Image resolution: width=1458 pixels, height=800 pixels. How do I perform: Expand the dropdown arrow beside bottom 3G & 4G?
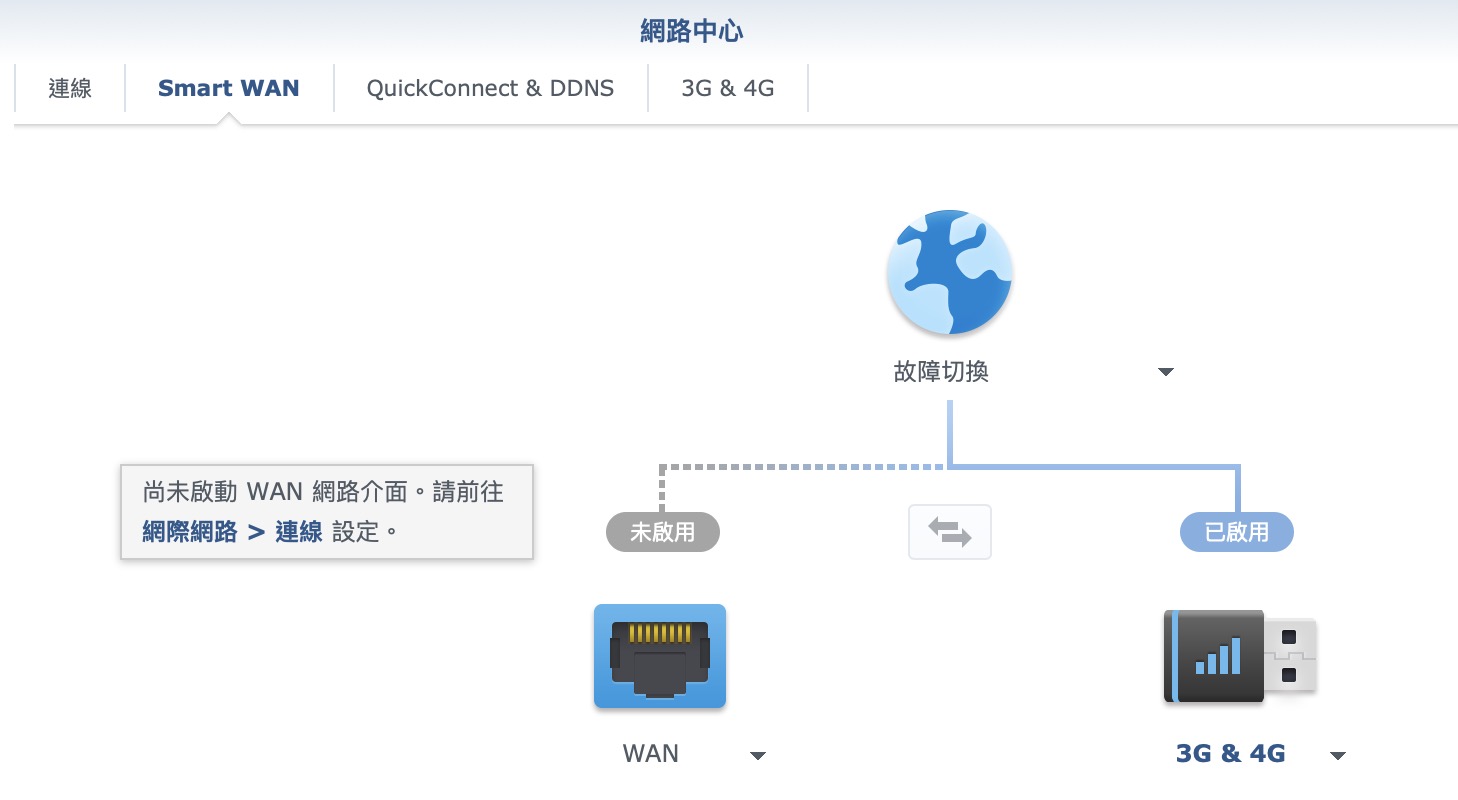click(1338, 755)
